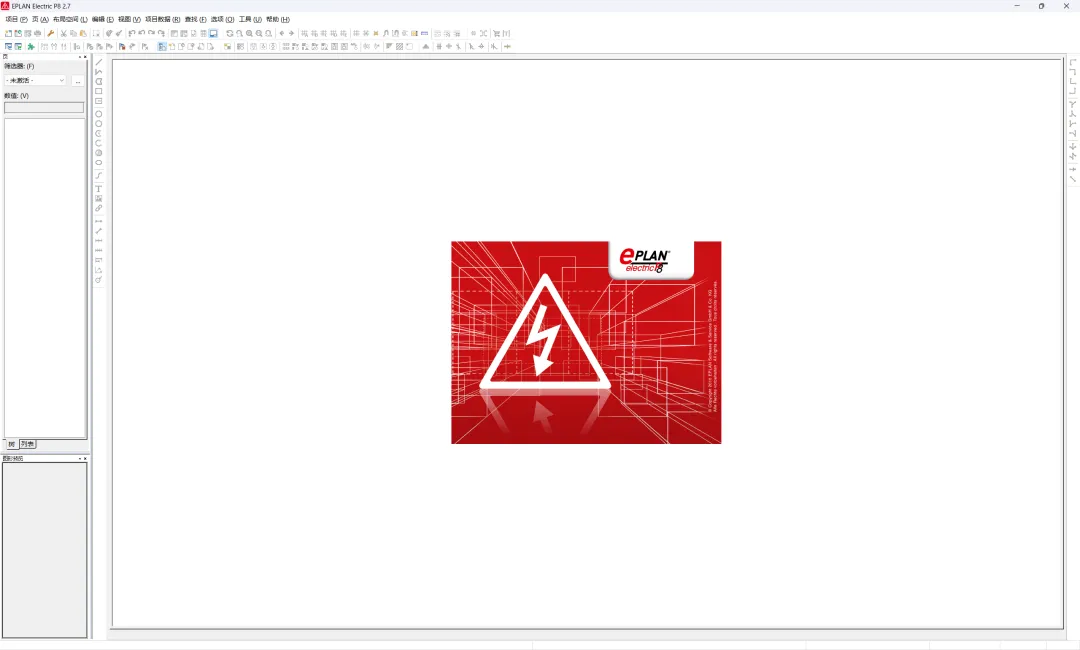Open the 项目 (P) menu
Viewport: 1080px width, 650px height.
click(x=16, y=19)
